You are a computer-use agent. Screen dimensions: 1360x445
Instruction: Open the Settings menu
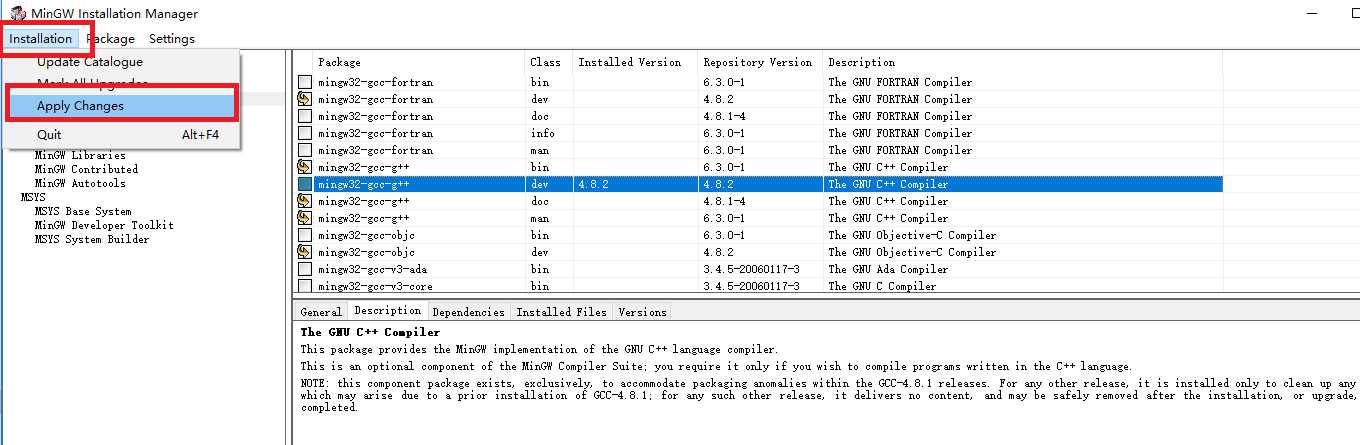pos(172,38)
